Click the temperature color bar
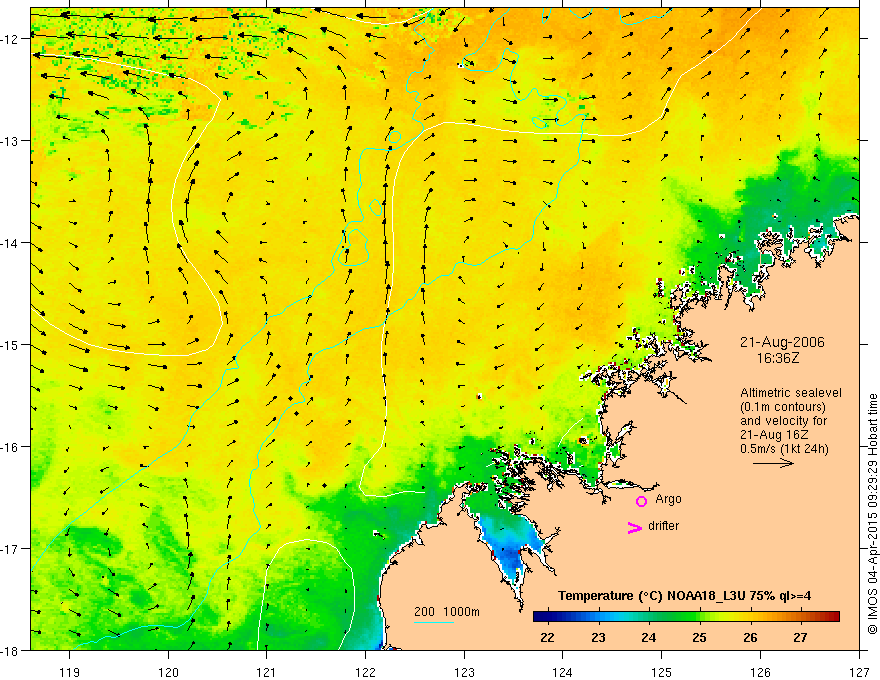This screenshot has width=880, height=680. [x=686, y=616]
